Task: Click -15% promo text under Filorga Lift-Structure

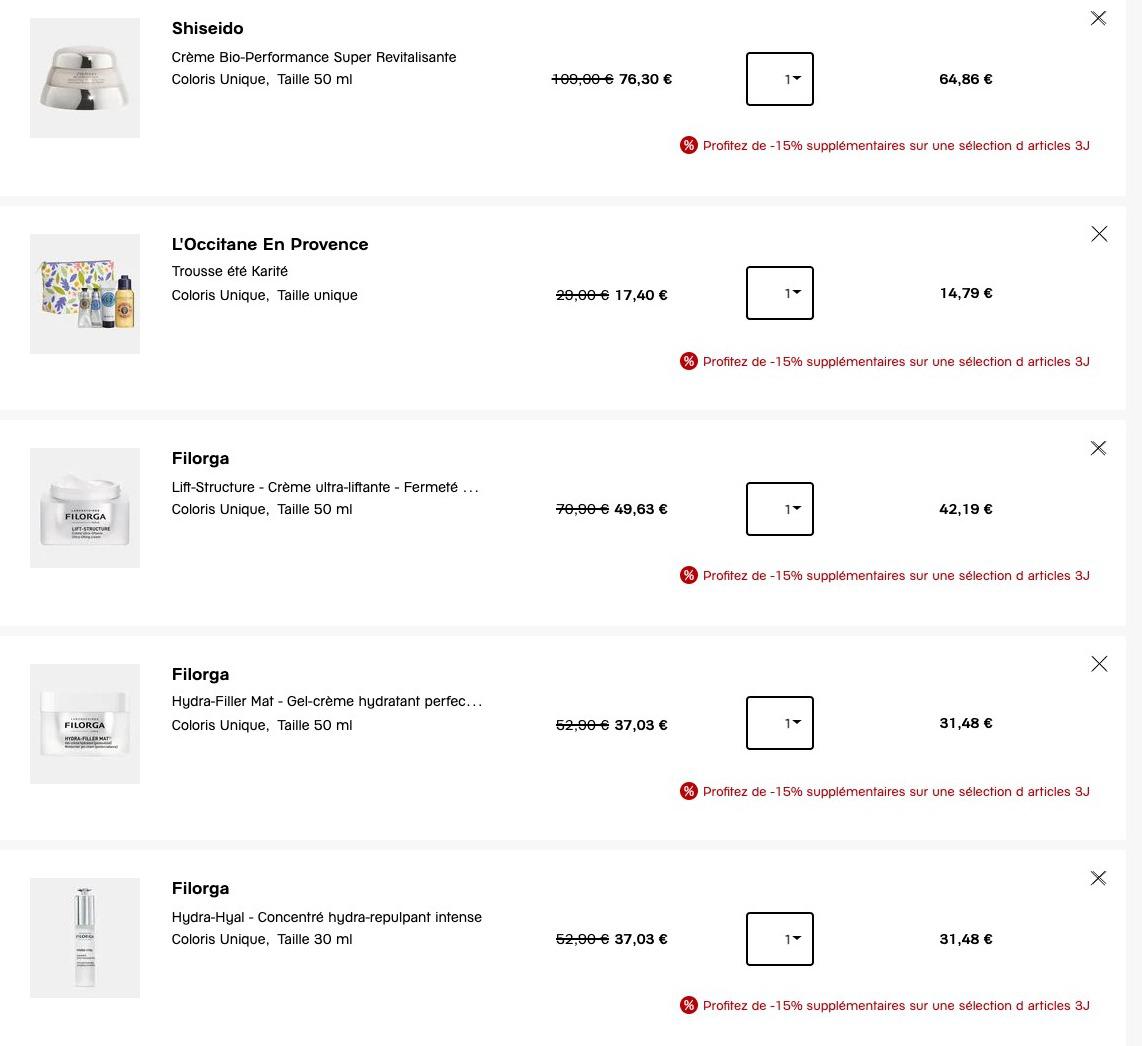Action: (896, 575)
